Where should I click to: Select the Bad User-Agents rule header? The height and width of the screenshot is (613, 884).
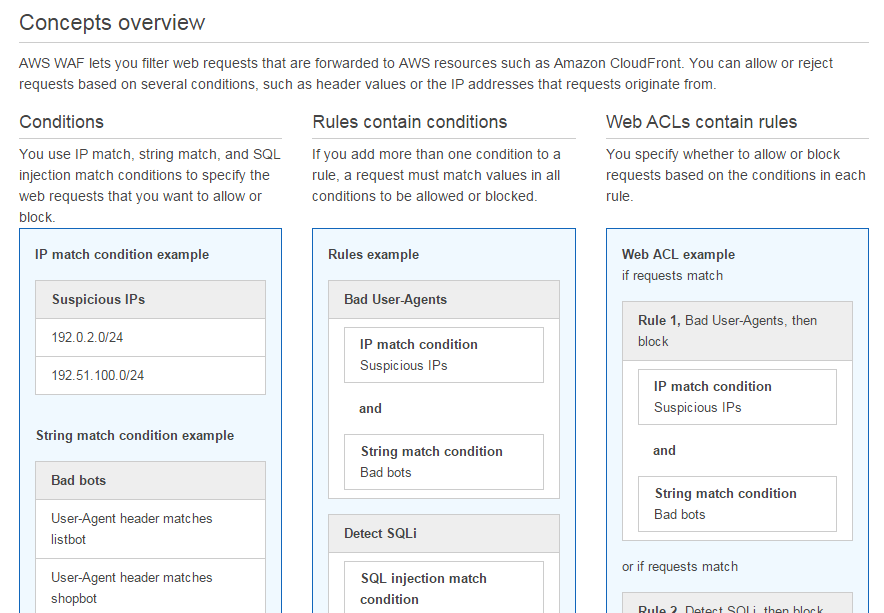click(444, 299)
